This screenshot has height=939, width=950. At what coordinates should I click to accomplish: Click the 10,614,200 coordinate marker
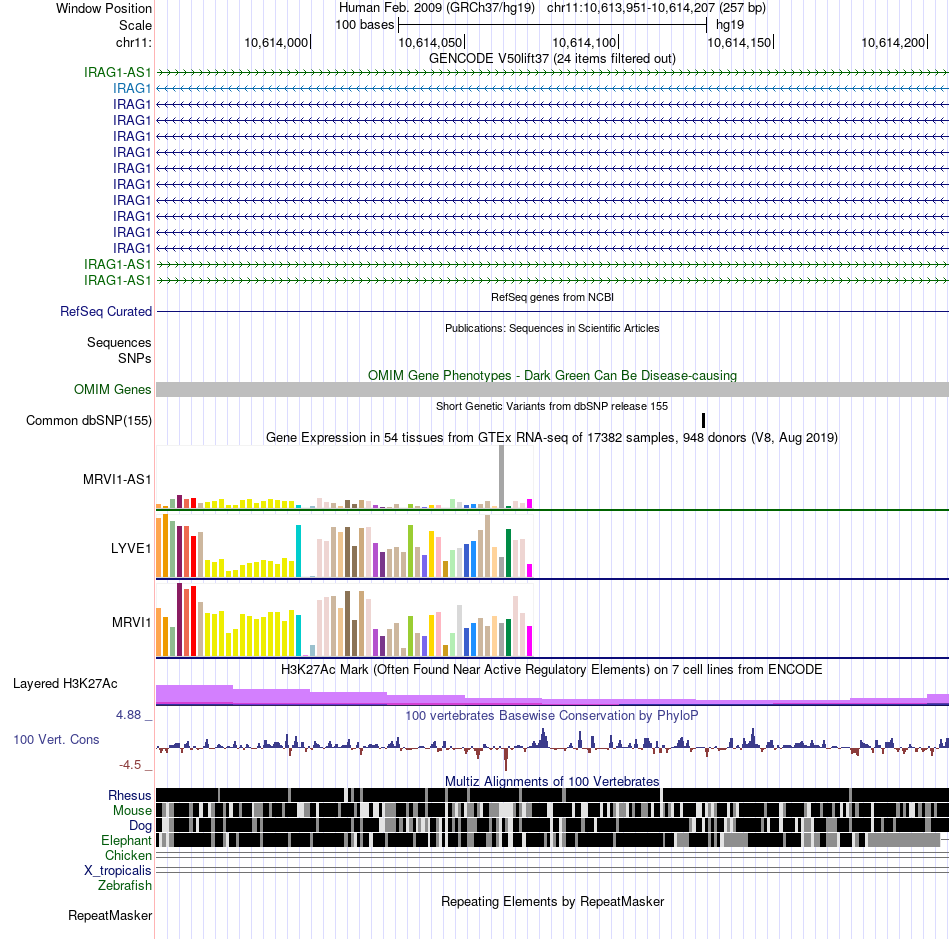point(893,42)
